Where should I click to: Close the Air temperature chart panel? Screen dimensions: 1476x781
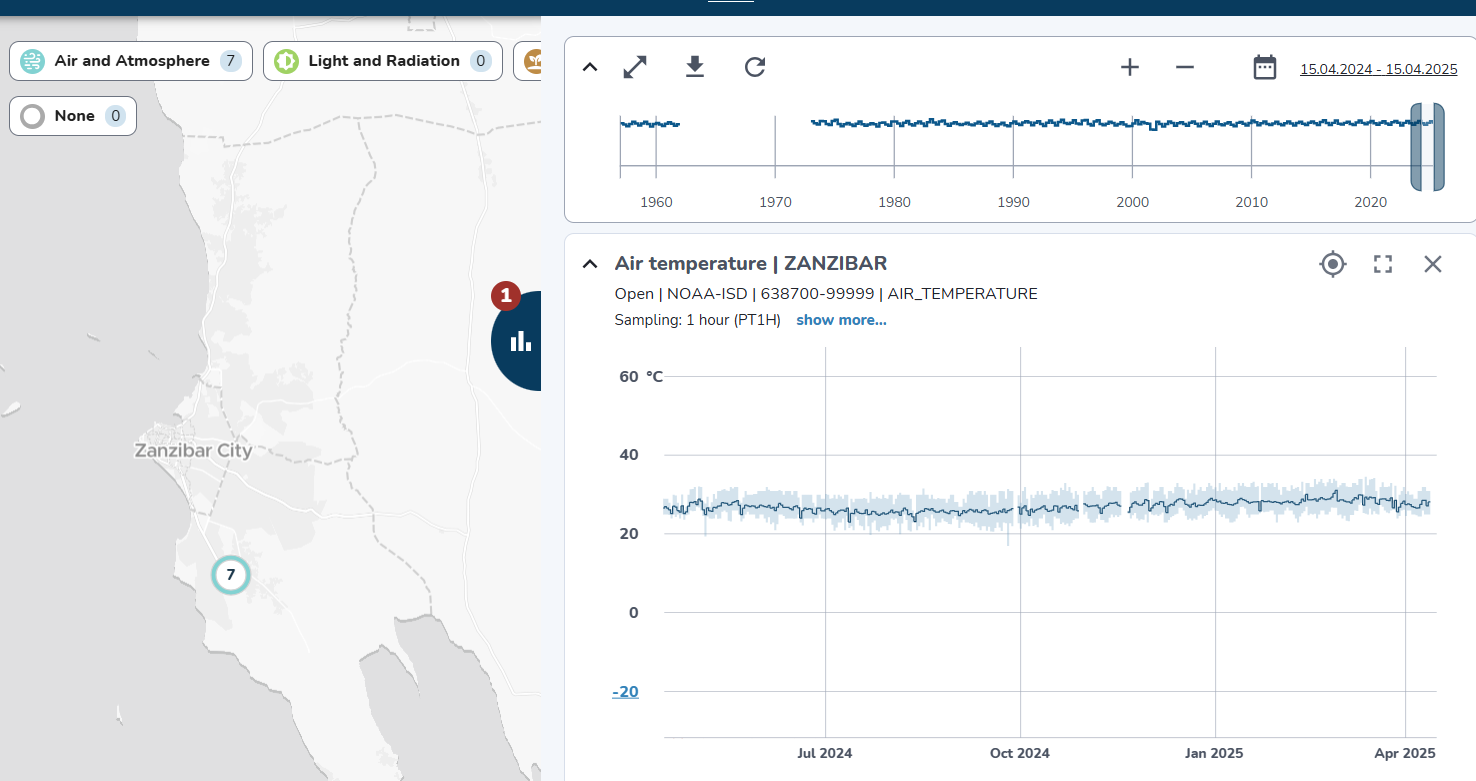tap(1433, 264)
